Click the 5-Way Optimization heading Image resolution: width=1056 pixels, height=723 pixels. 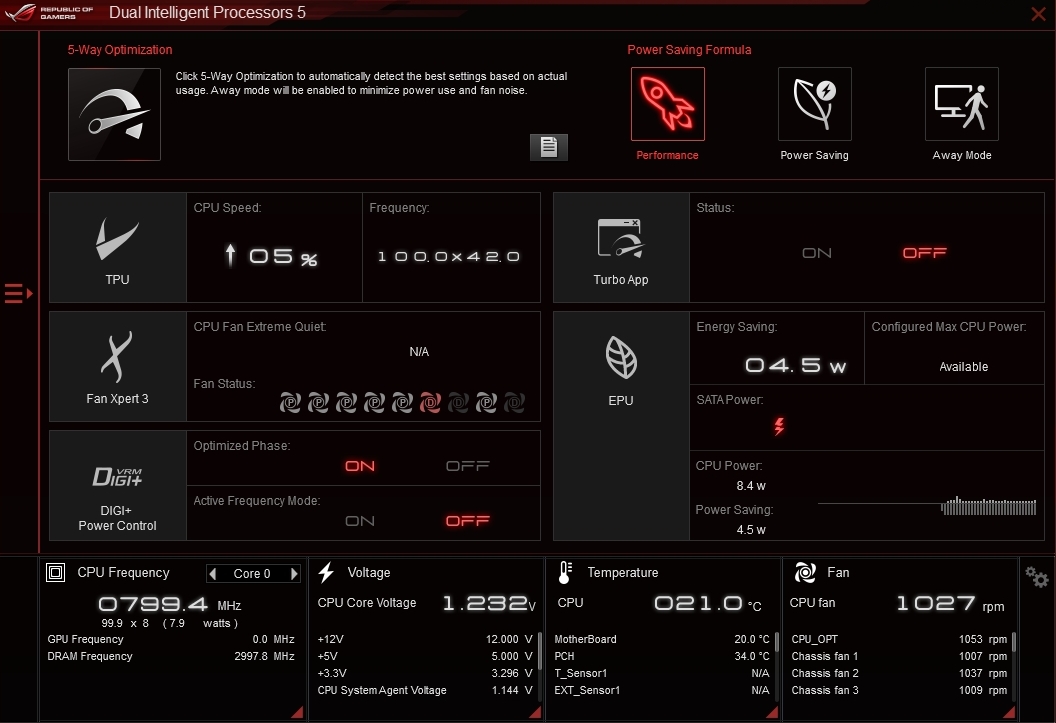tap(120, 50)
